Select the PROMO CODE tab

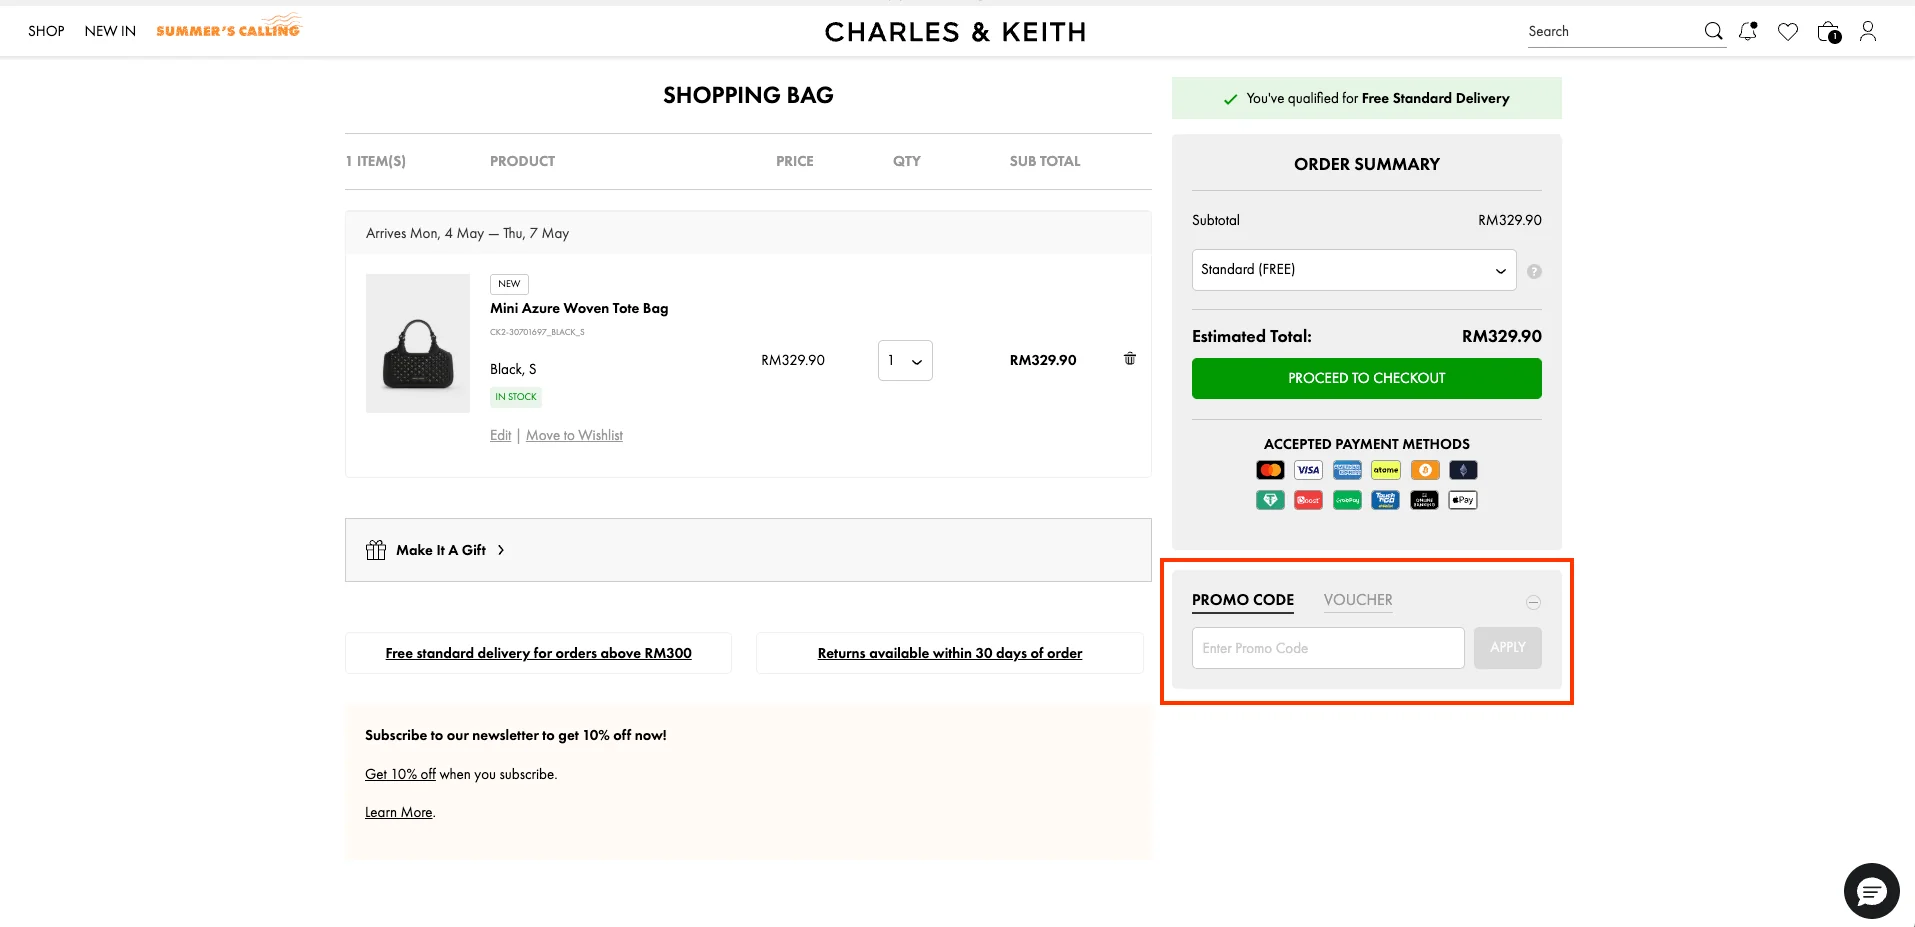pyautogui.click(x=1243, y=600)
